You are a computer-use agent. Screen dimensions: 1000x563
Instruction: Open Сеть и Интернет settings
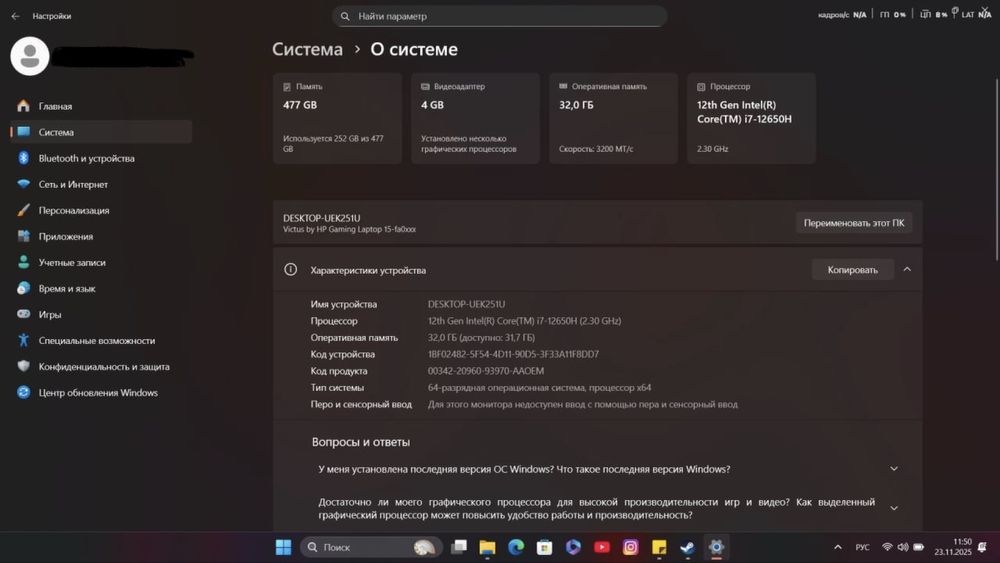pos(101,184)
